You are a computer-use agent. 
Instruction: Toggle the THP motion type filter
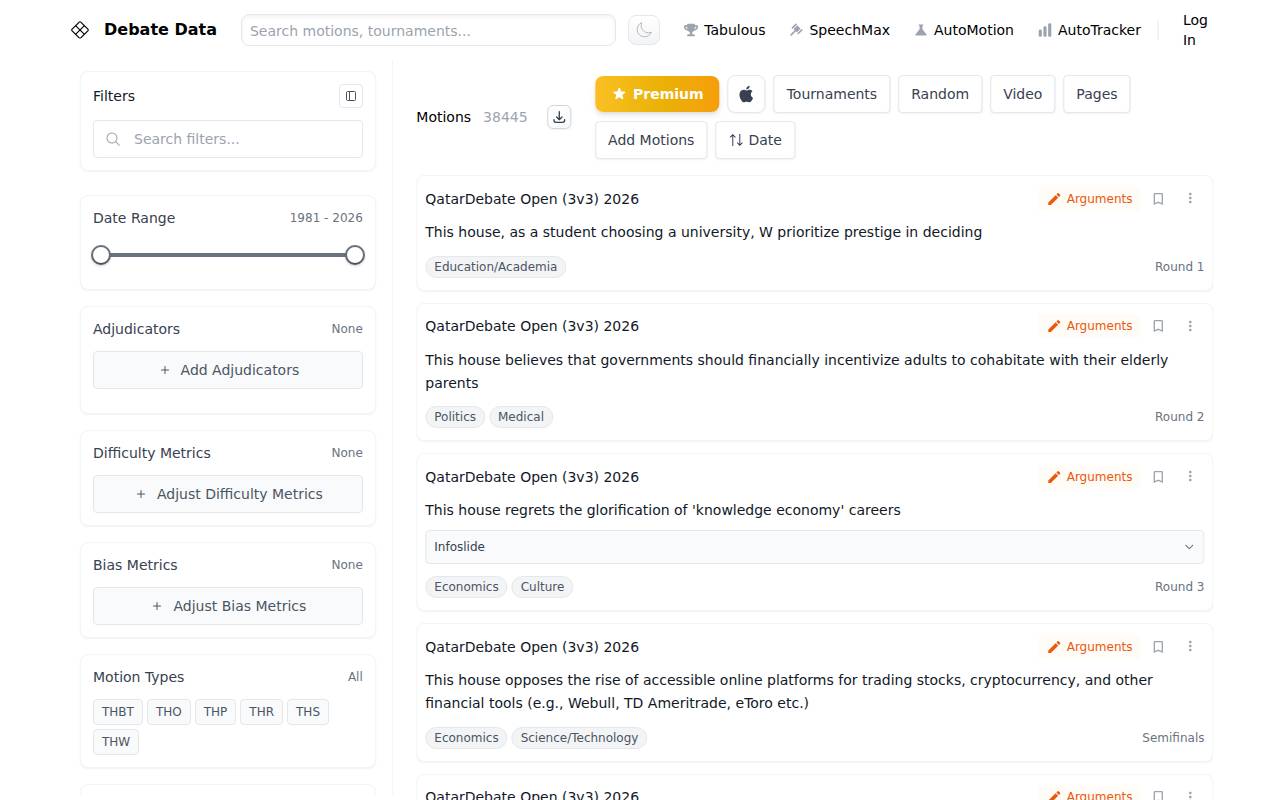tap(216, 712)
